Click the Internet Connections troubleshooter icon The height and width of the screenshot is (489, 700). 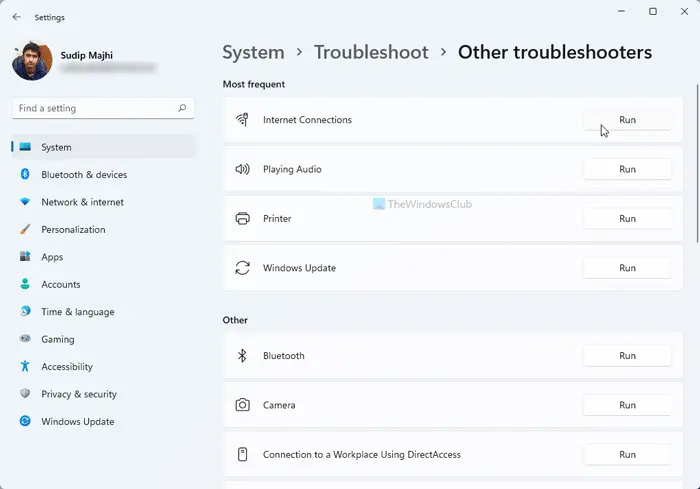tap(242, 120)
